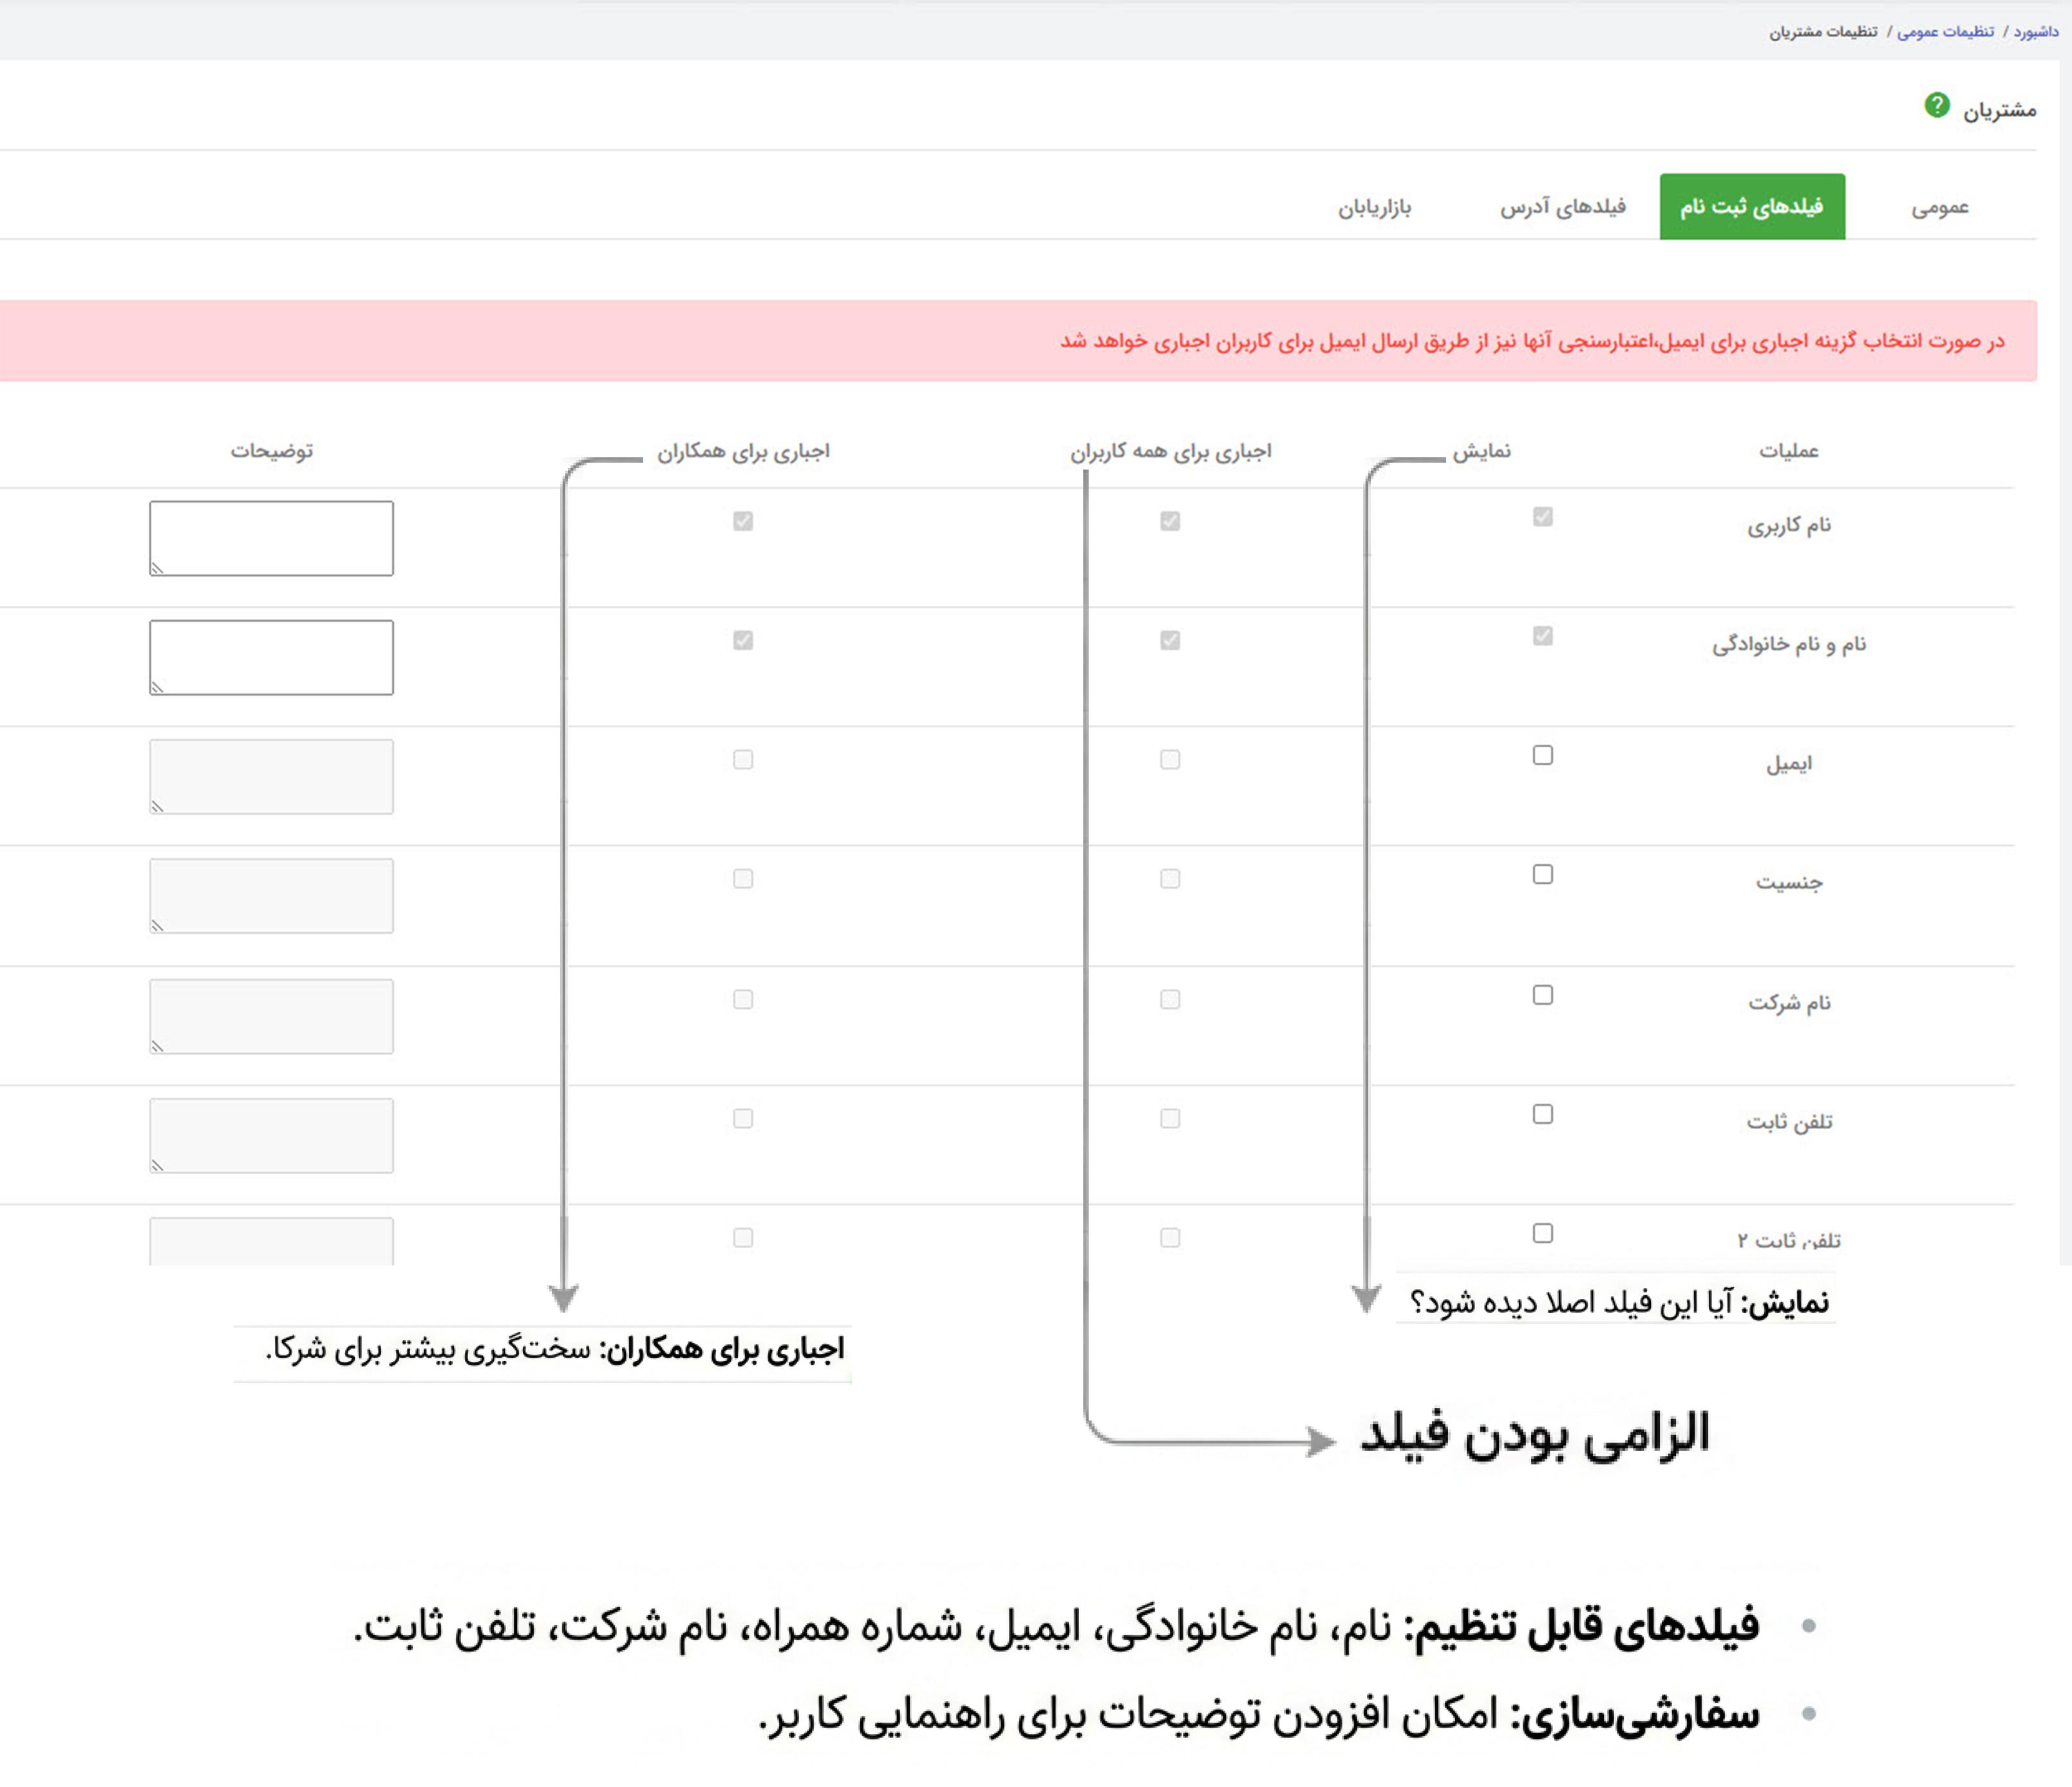
Task: Tick نمایش checkbox for تلفن ثابت row
Action: point(1543,1114)
